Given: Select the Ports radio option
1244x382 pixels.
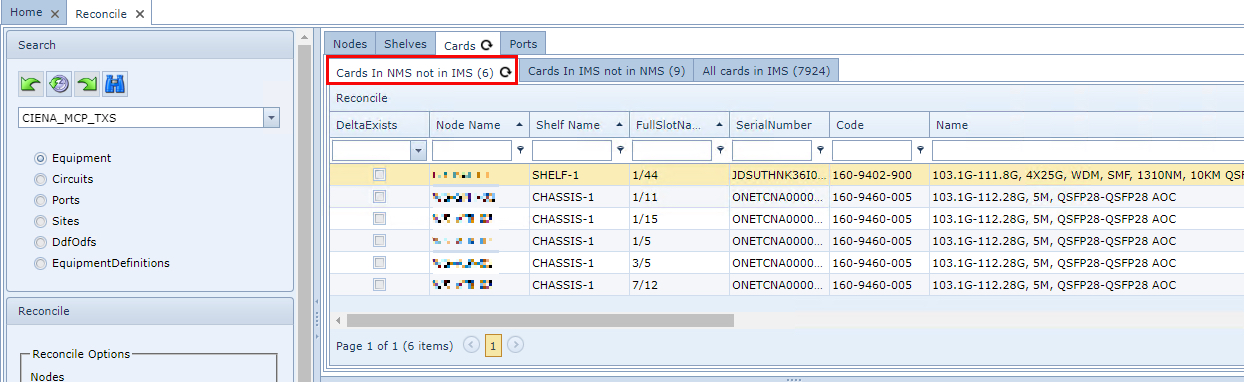Looking at the screenshot, I should pos(40,200).
